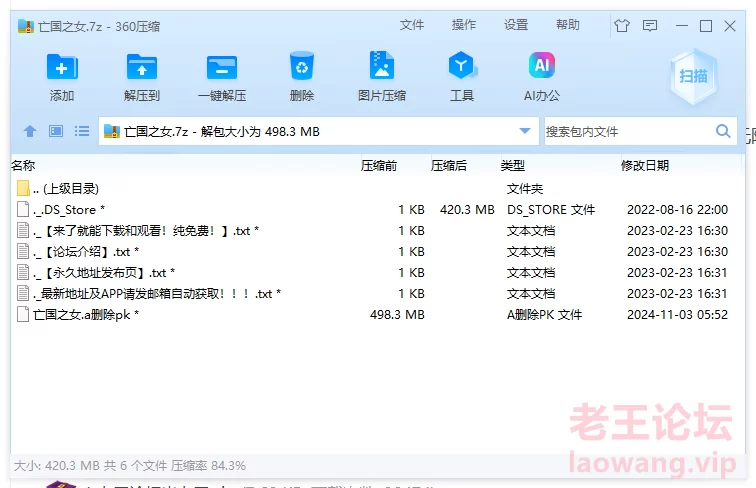Click the search-in-archive input field
This screenshot has height=488, width=756.
626,131
